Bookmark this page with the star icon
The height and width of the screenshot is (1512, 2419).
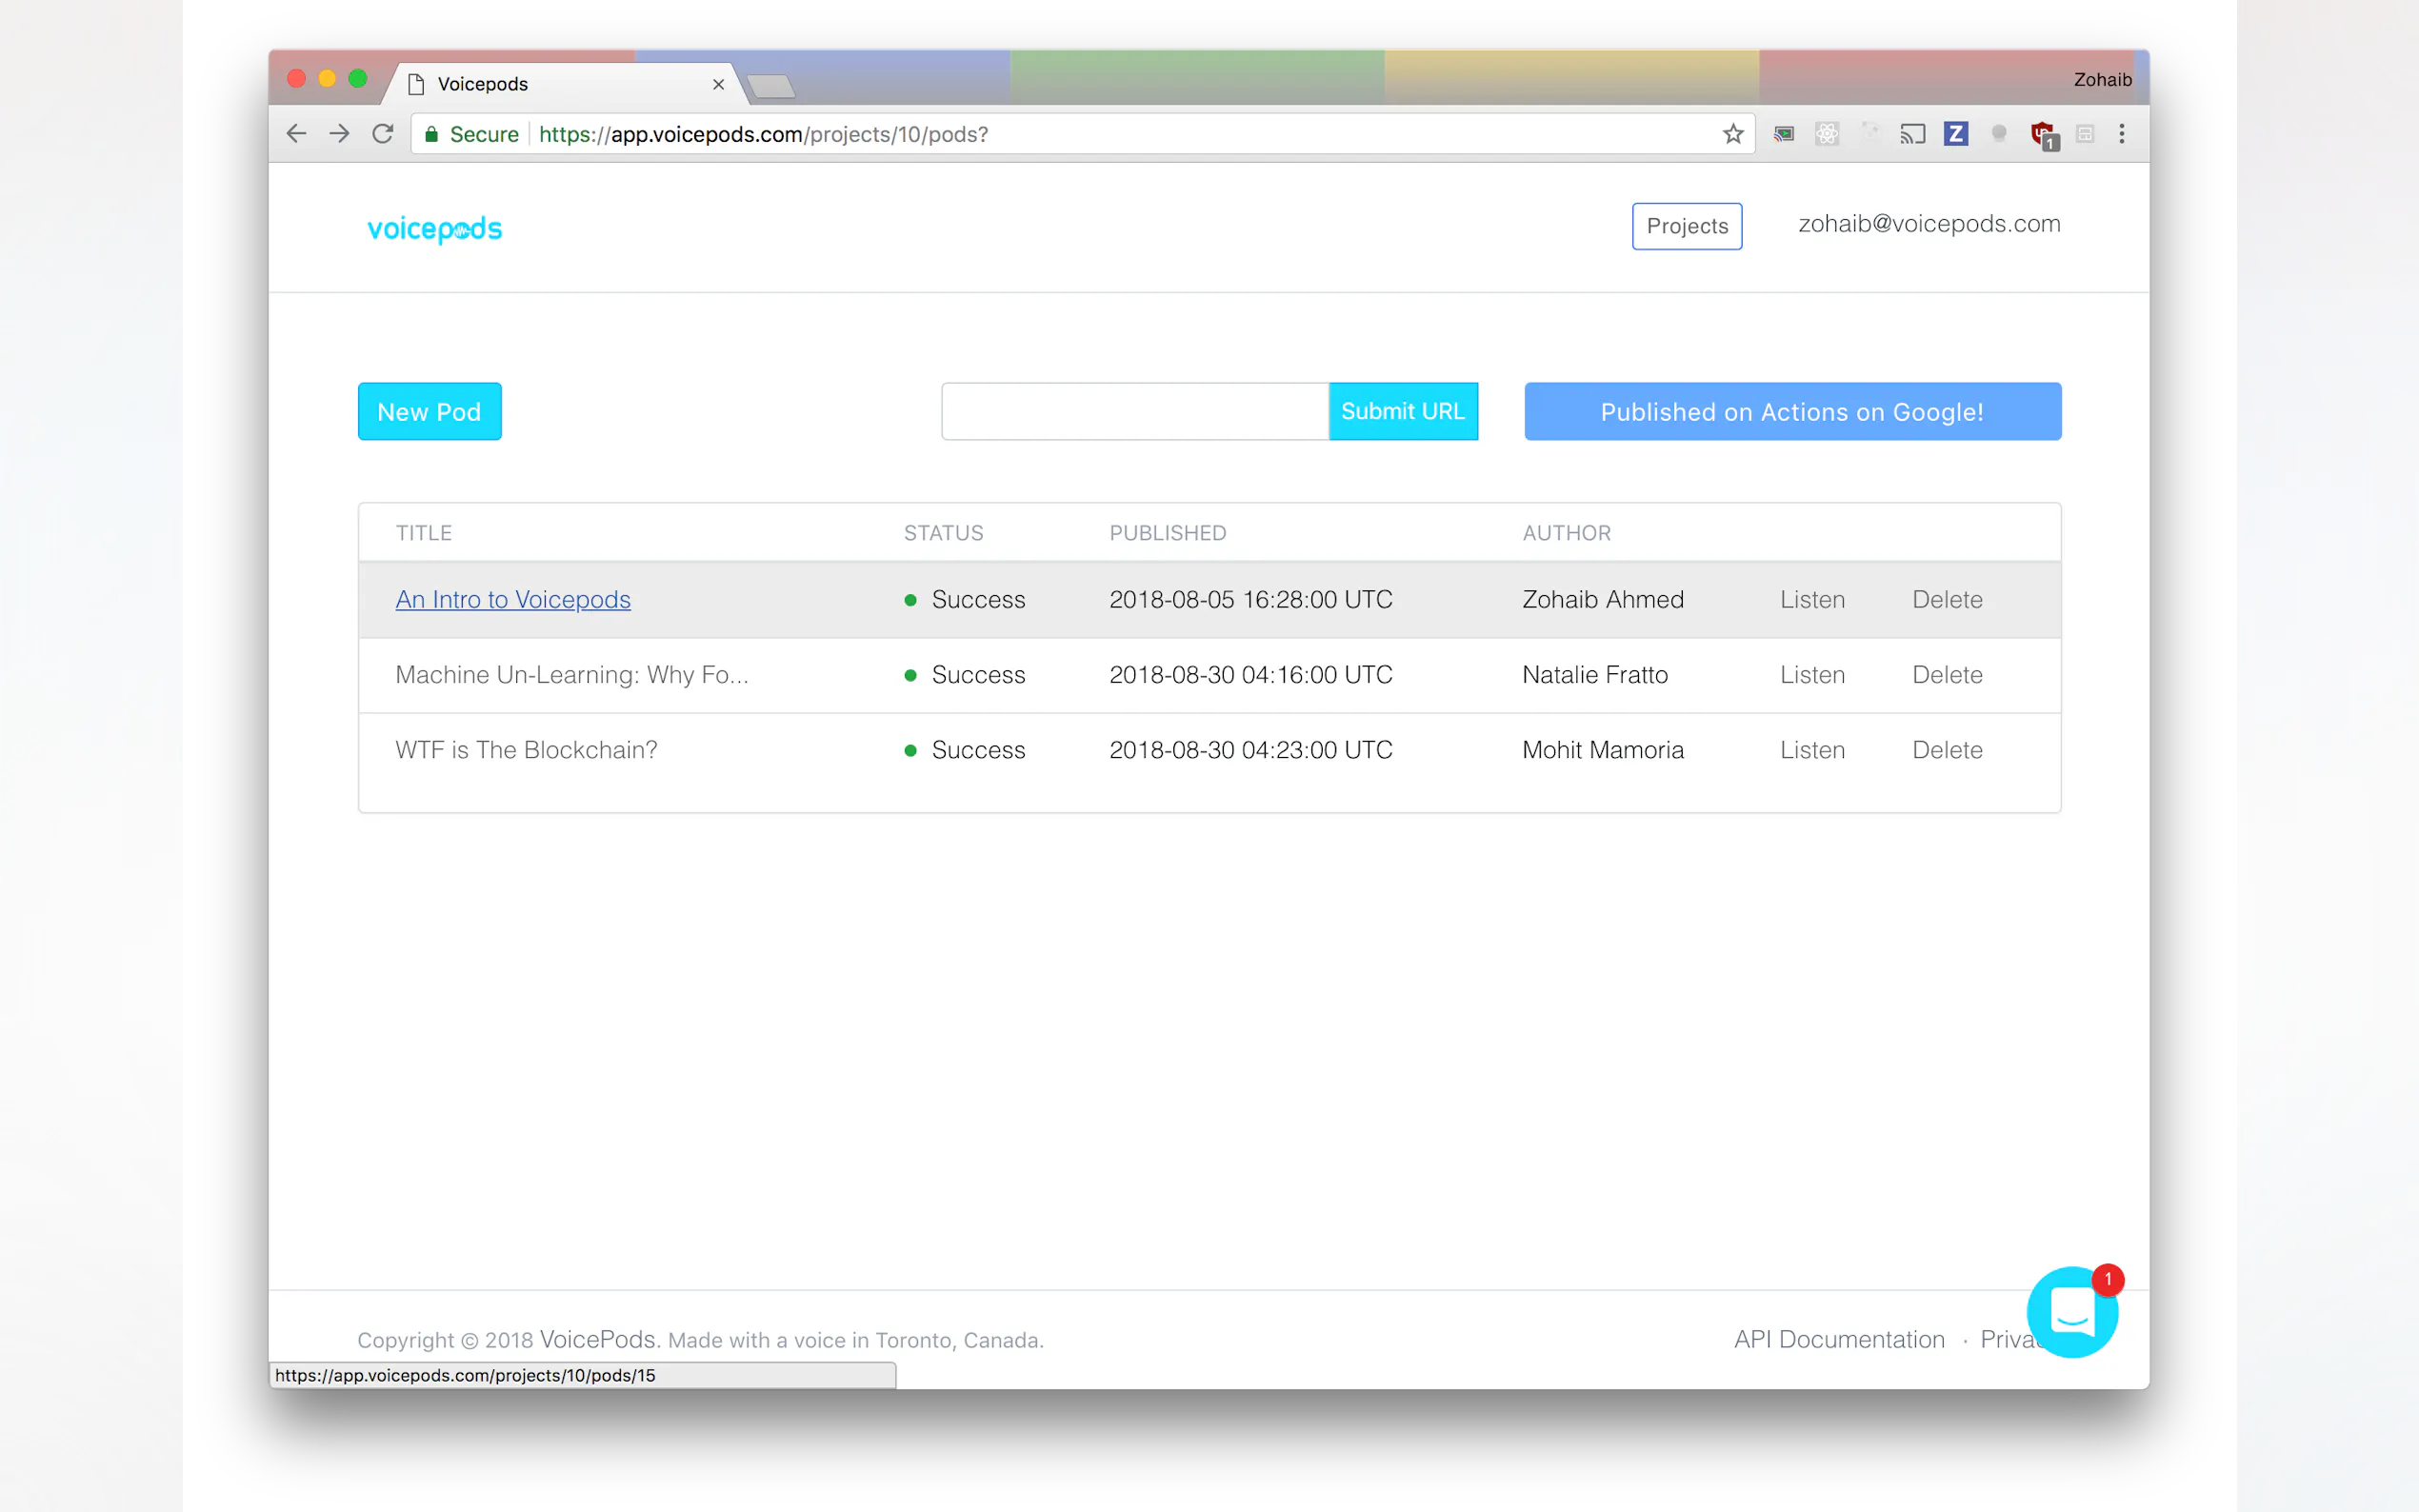point(1733,134)
